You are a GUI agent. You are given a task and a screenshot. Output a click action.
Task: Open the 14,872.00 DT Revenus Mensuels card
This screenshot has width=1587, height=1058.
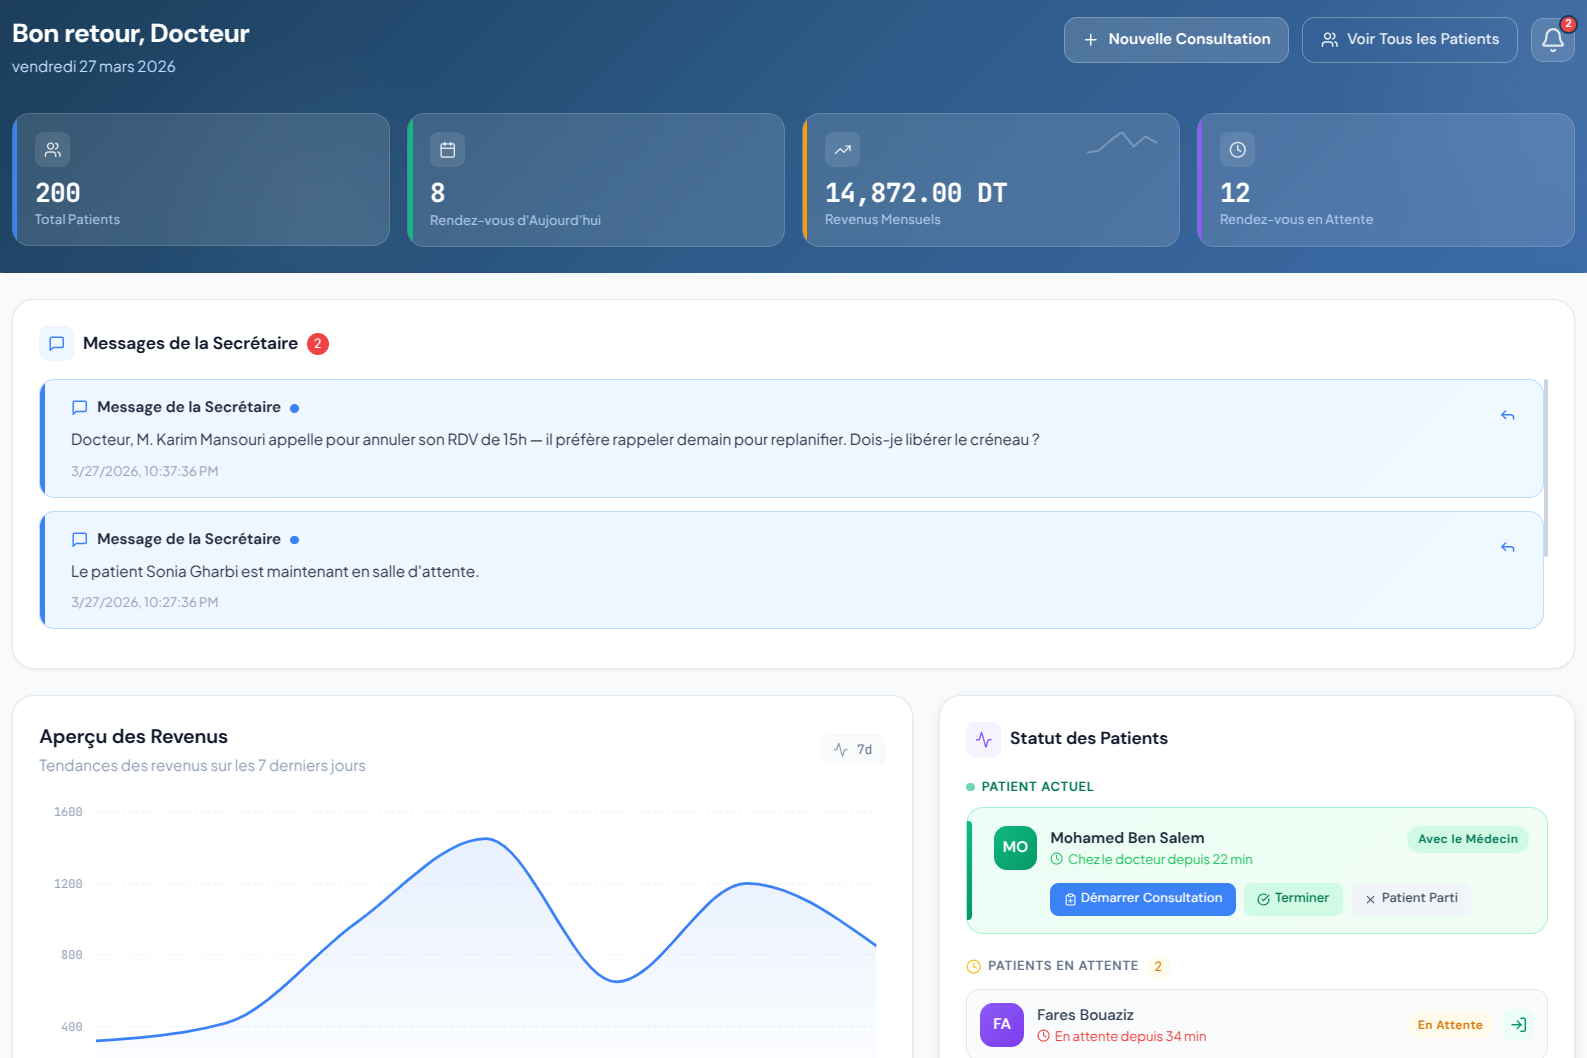pyautogui.click(x=991, y=180)
